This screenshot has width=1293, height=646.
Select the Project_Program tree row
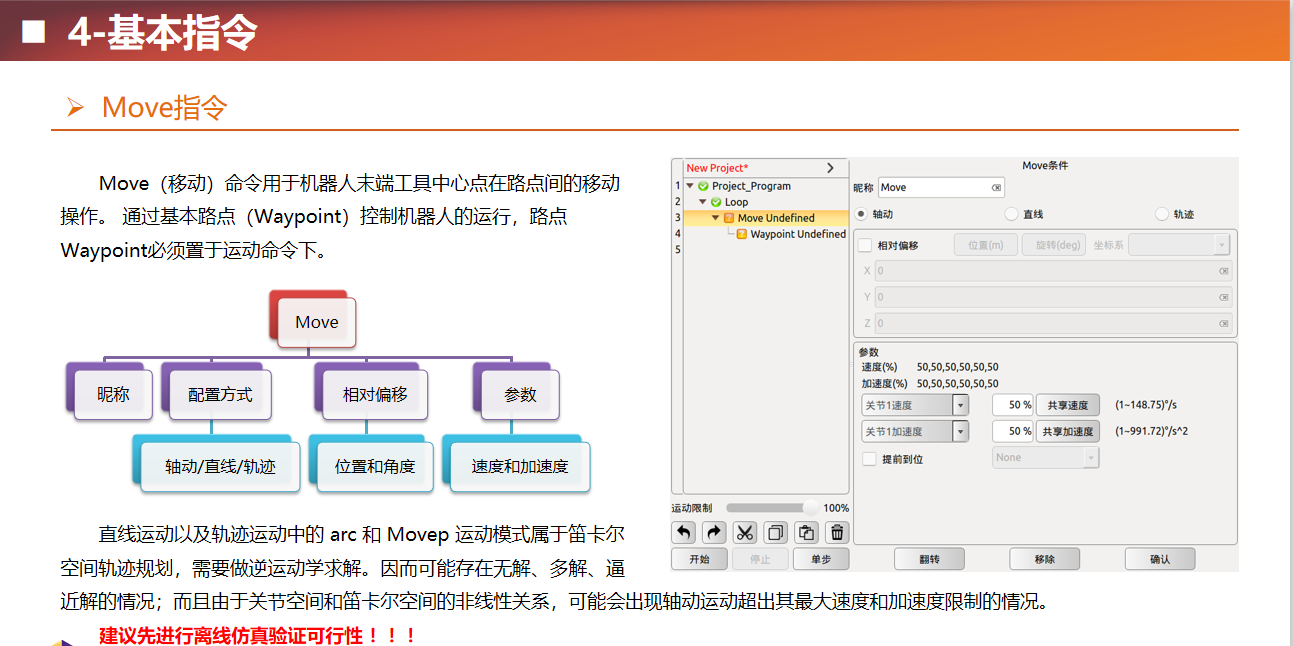(x=765, y=186)
